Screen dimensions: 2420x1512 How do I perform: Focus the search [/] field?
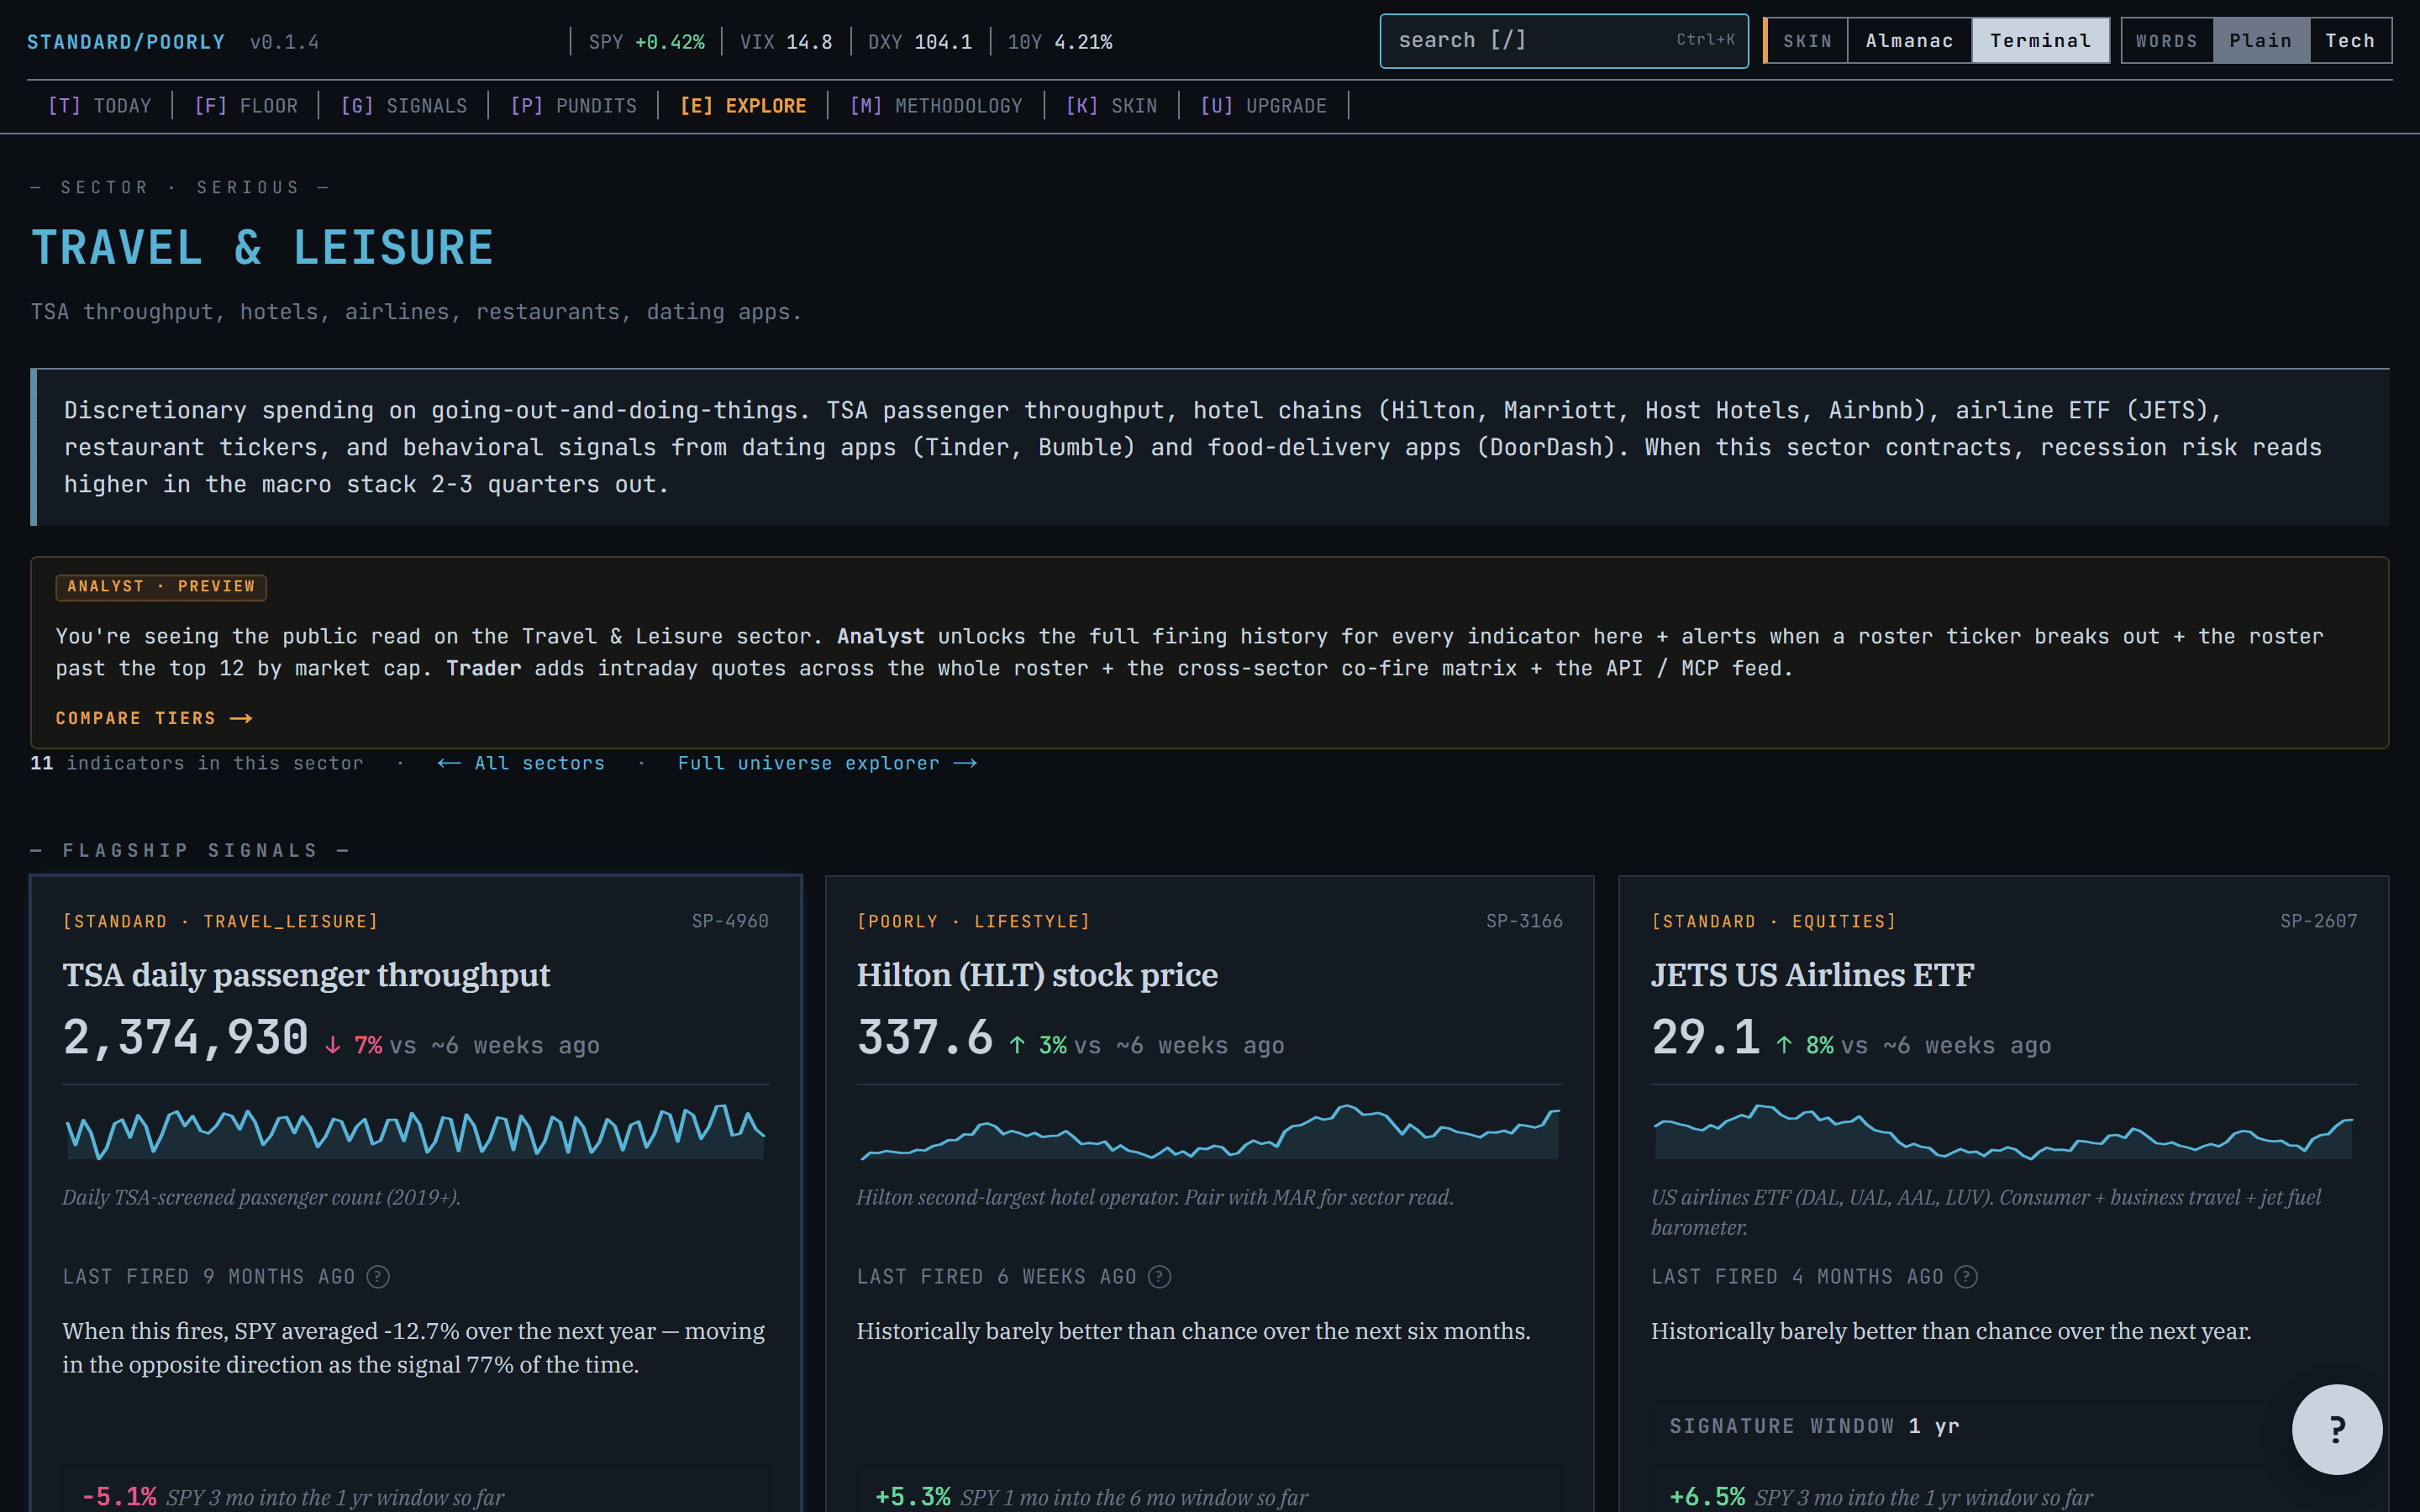point(1564,41)
